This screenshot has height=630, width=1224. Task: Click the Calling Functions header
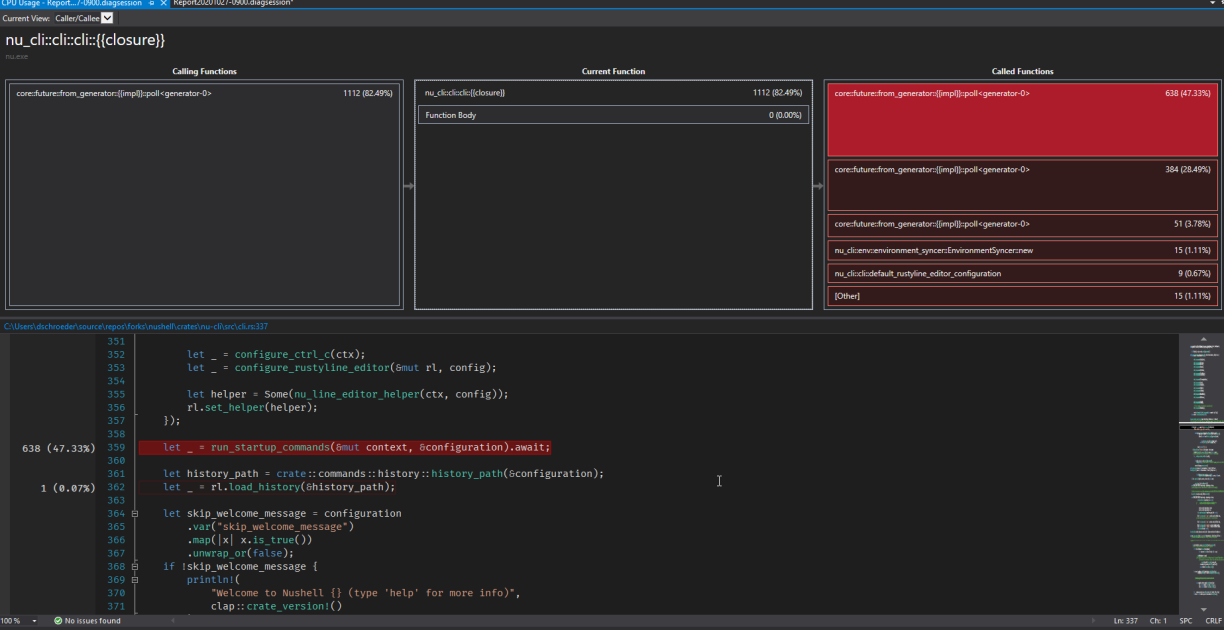[204, 72]
